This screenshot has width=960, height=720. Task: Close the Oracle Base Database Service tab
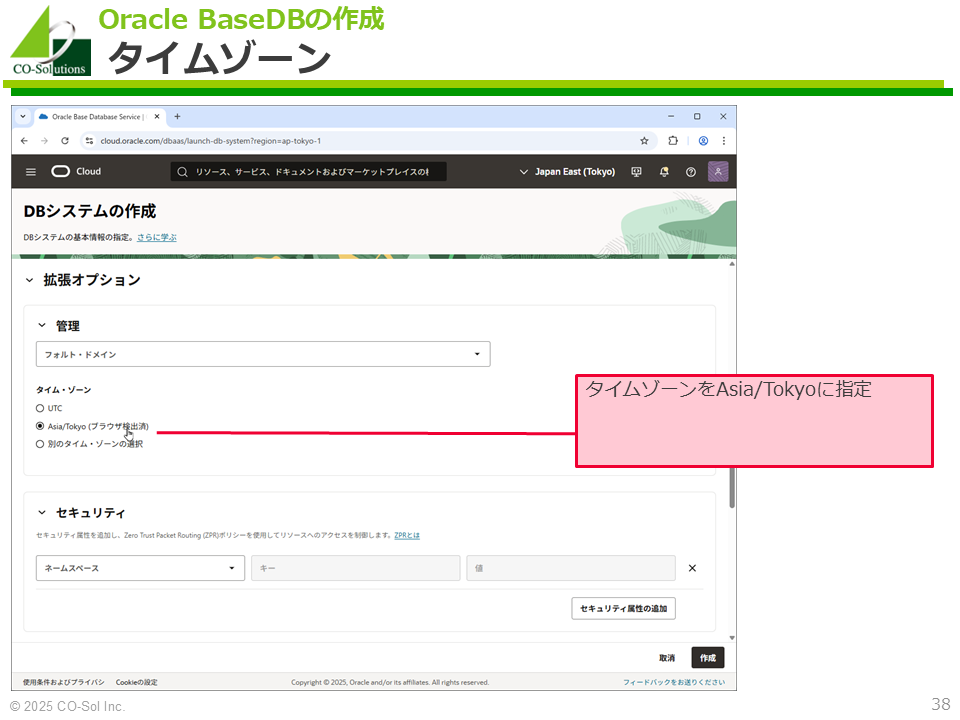click(157, 116)
